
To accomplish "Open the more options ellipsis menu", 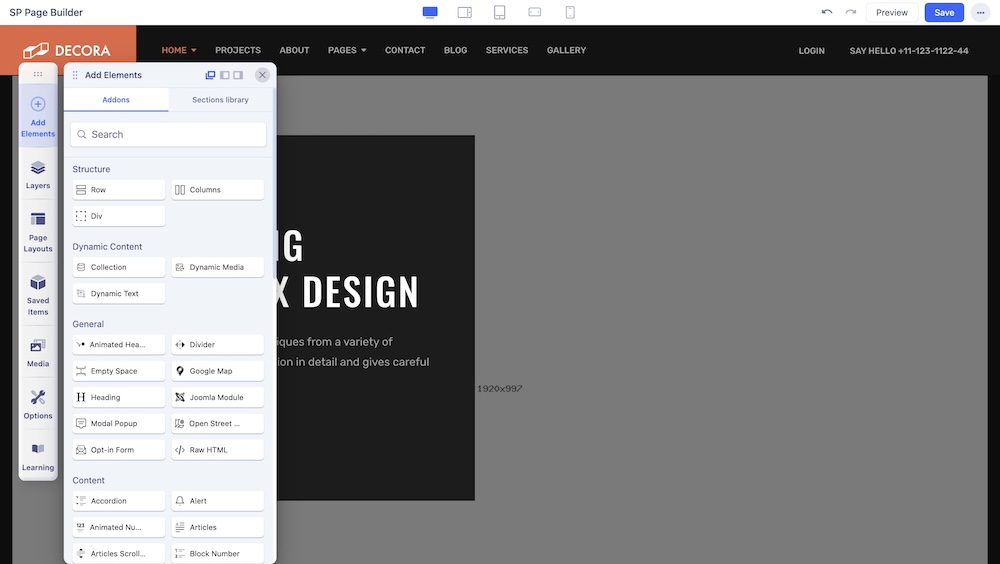I will point(980,12).
